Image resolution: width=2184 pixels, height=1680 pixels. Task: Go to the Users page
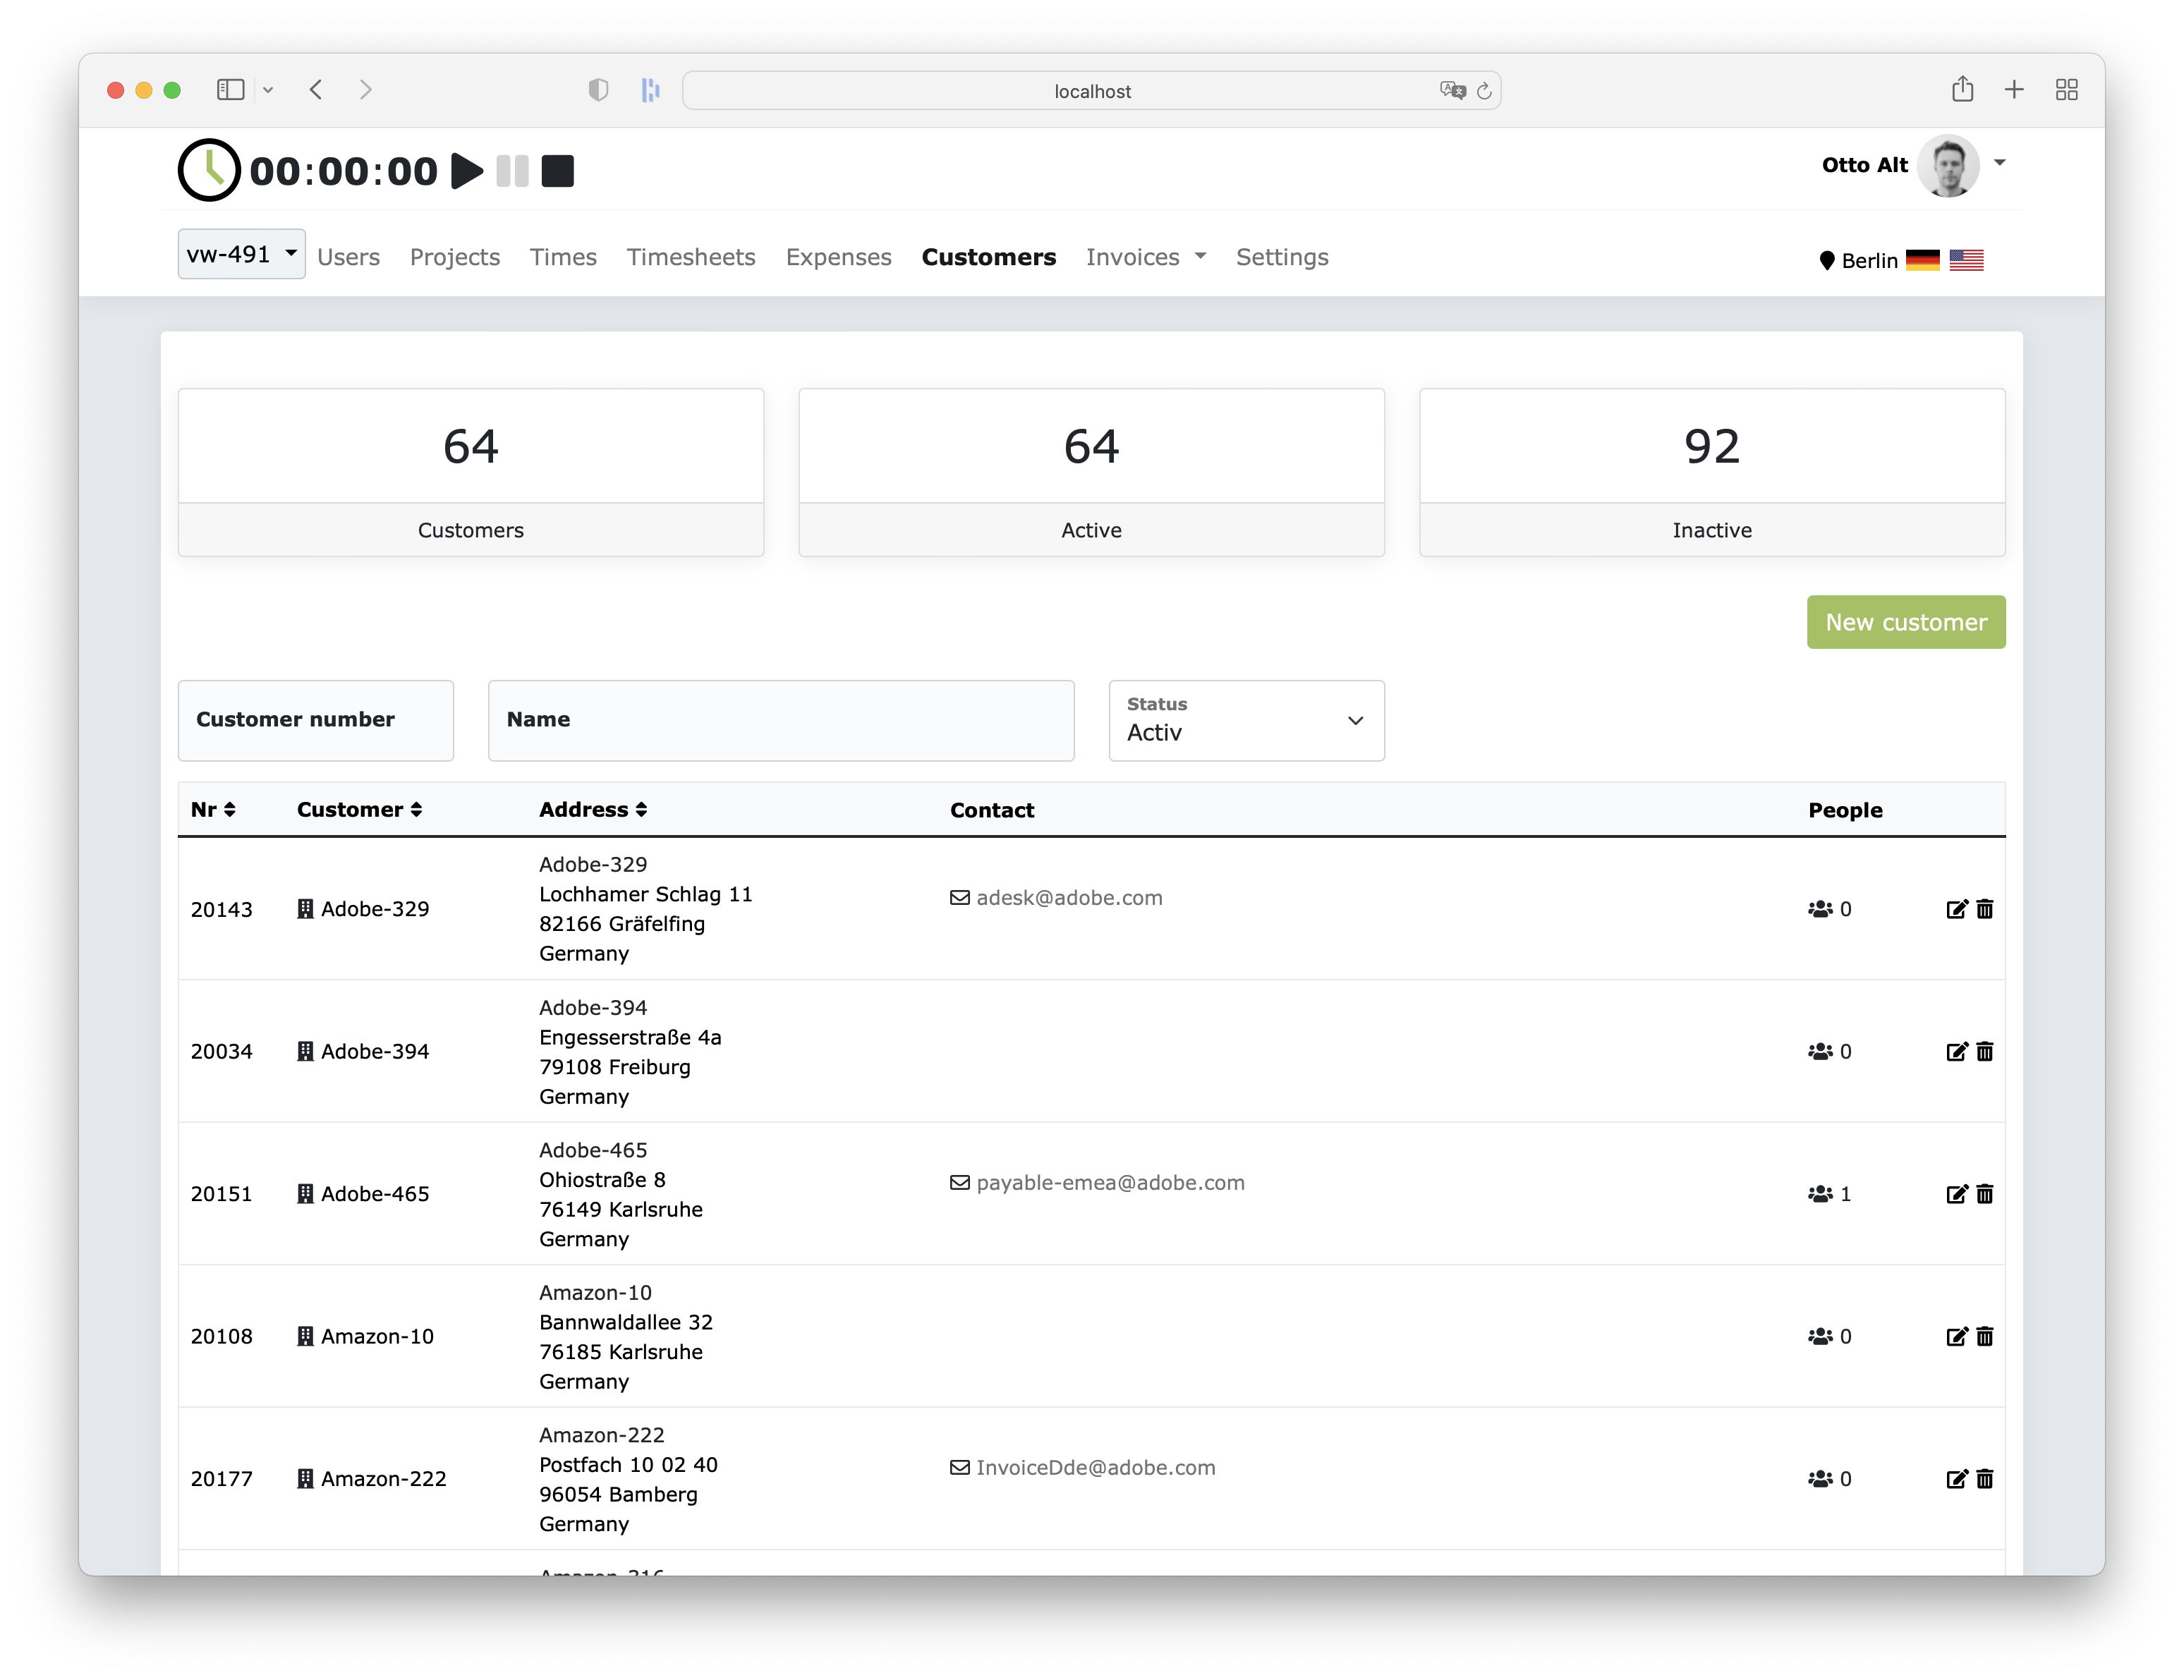[348, 257]
